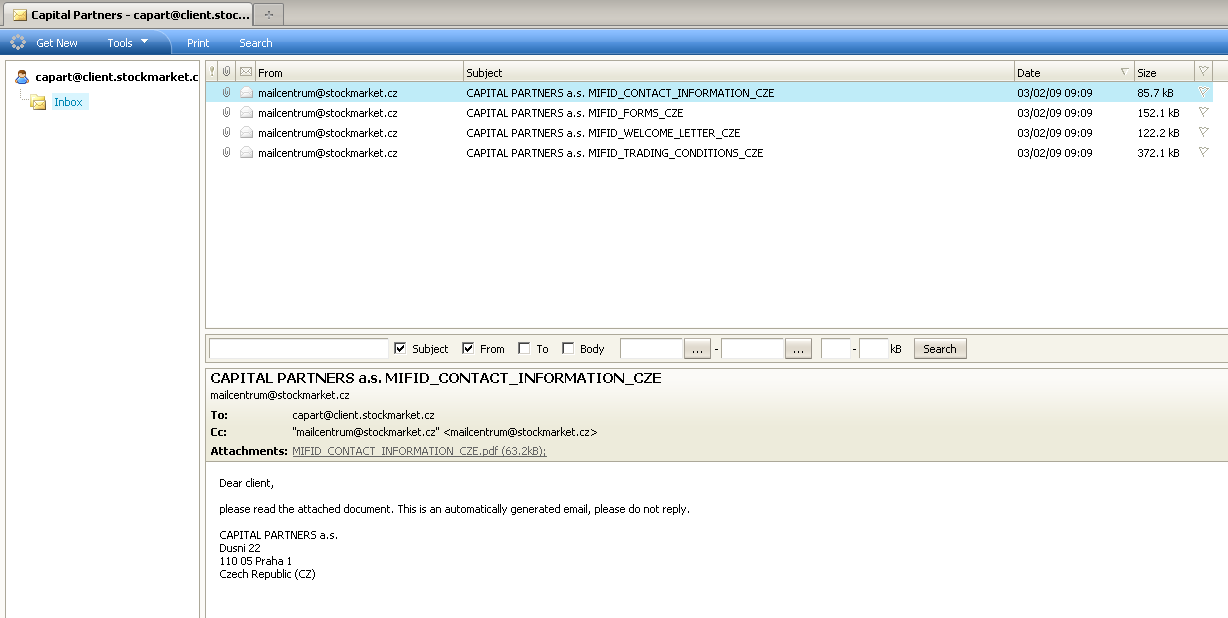Click the mailcentrum@stockmarket.cz sender under the preview title
Image resolution: width=1228 pixels, height=618 pixels.
pyautogui.click(x=280, y=395)
